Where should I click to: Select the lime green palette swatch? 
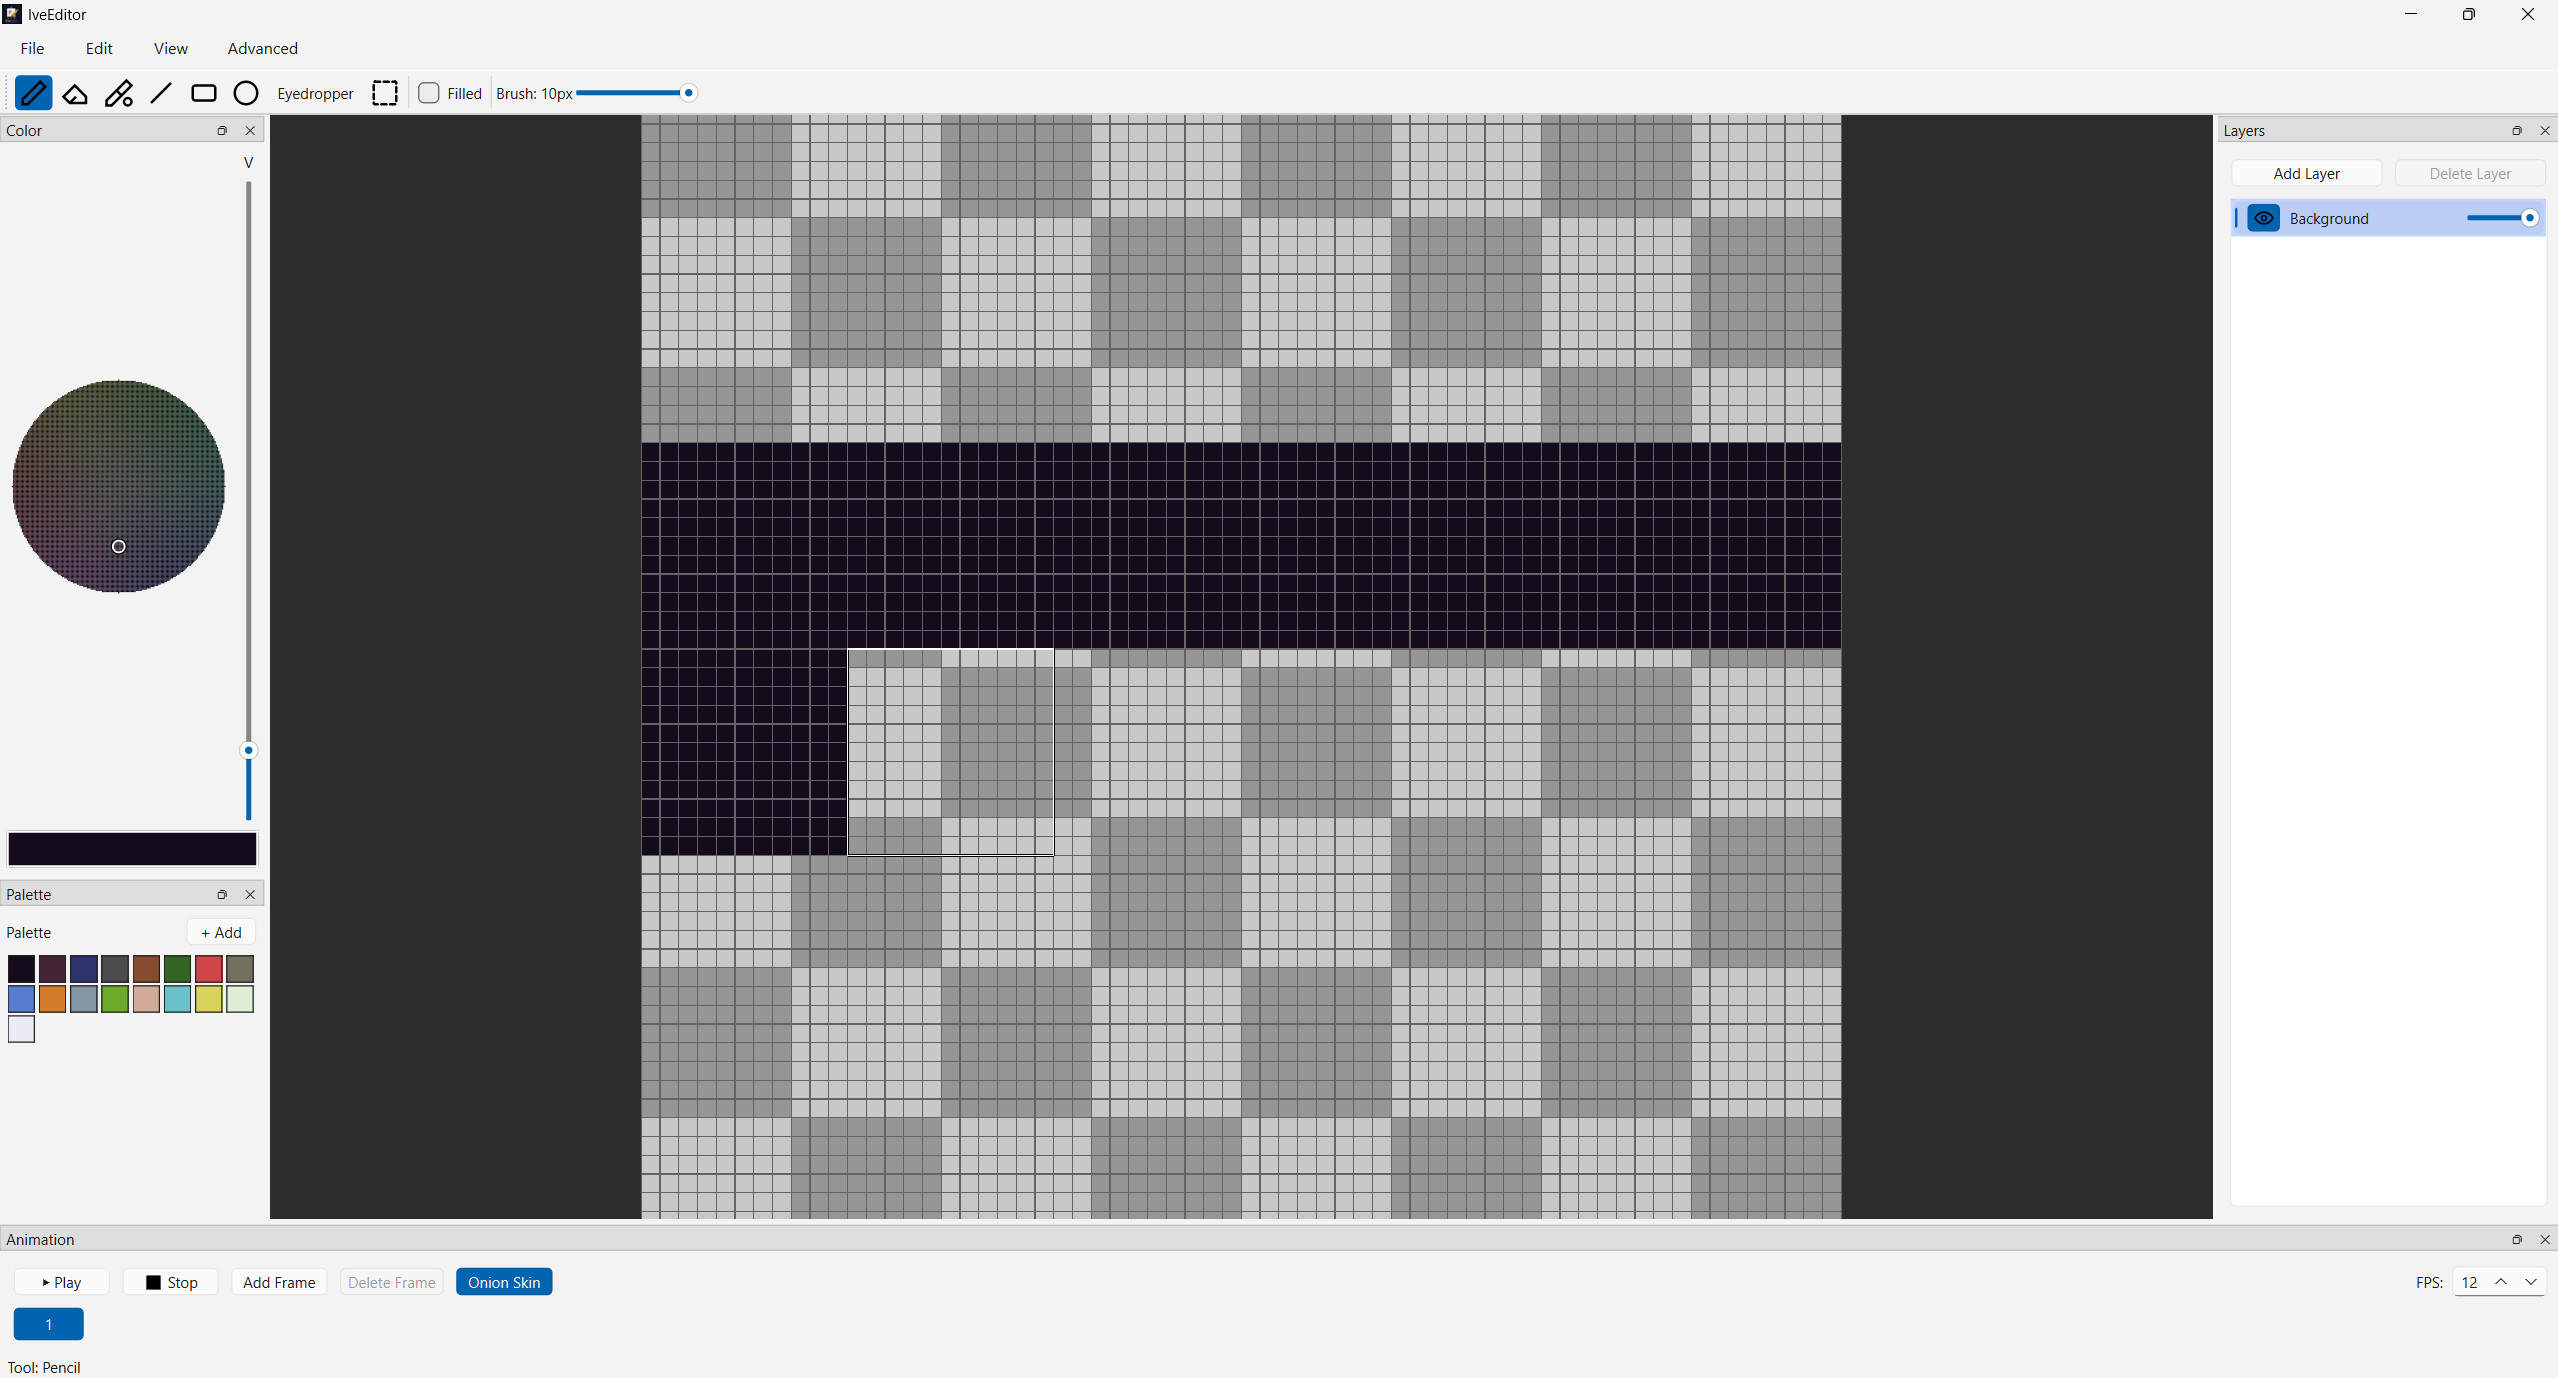click(x=115, y=999)
